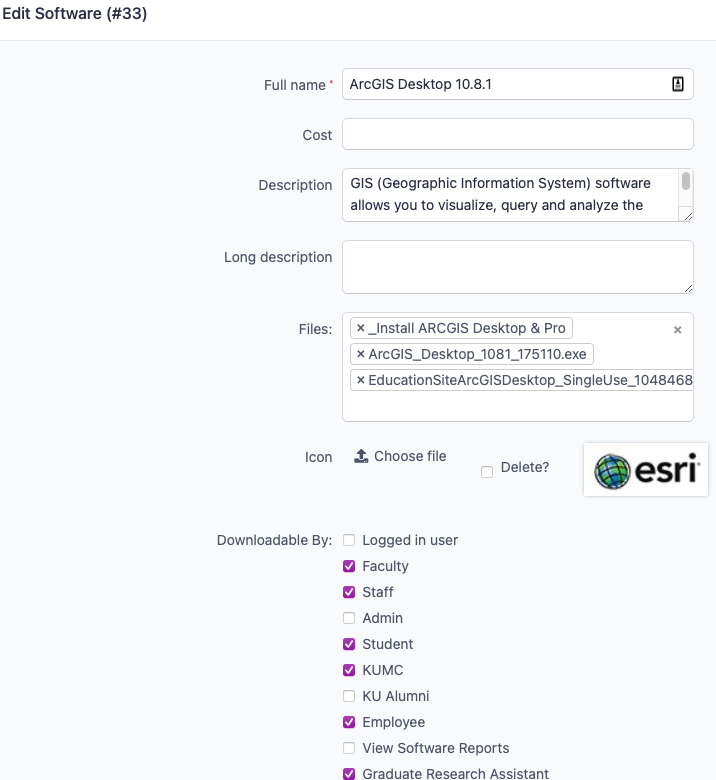Click the upload icon next to Choose file
Viewport: 716px width, 780px height.
point(361,456)
